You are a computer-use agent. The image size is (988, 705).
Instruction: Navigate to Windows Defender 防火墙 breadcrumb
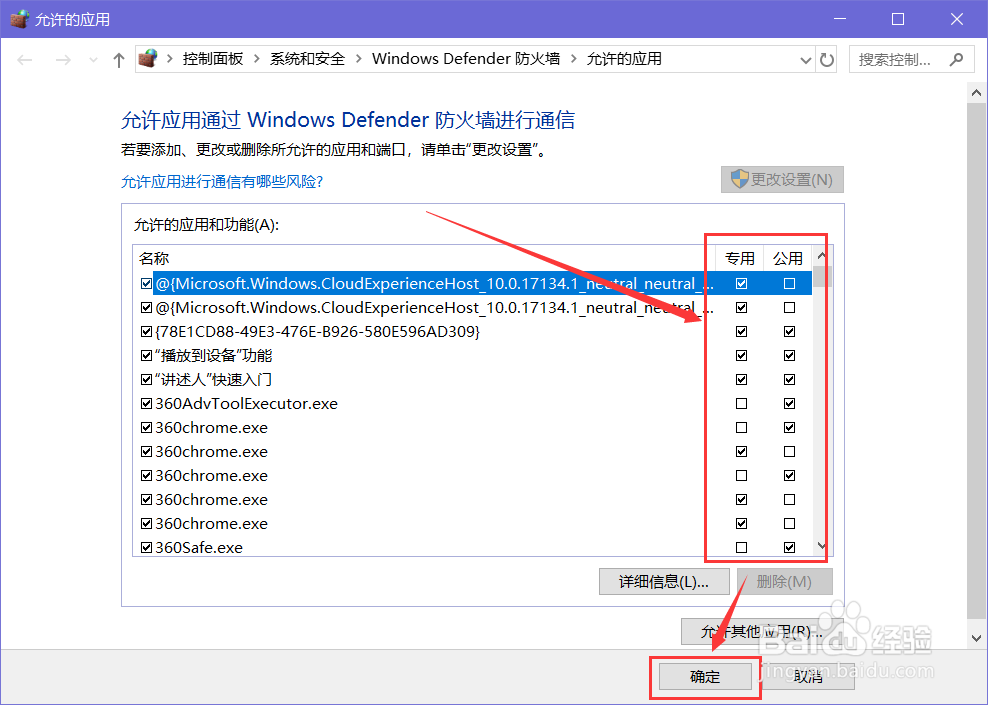(466, 59)
